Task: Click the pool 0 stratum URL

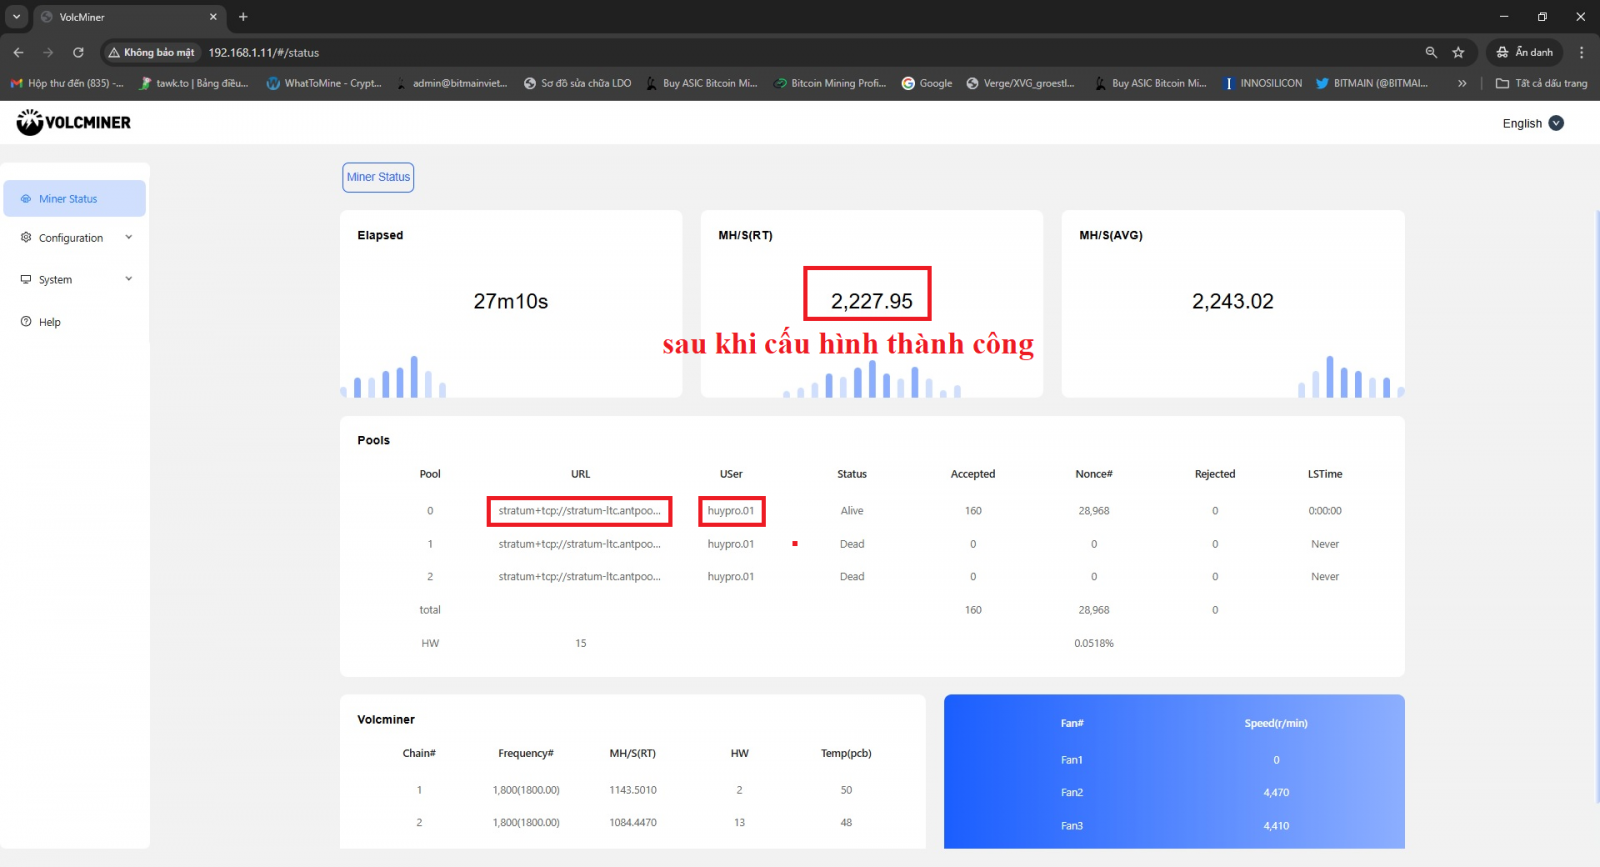Action: [580, 511]
